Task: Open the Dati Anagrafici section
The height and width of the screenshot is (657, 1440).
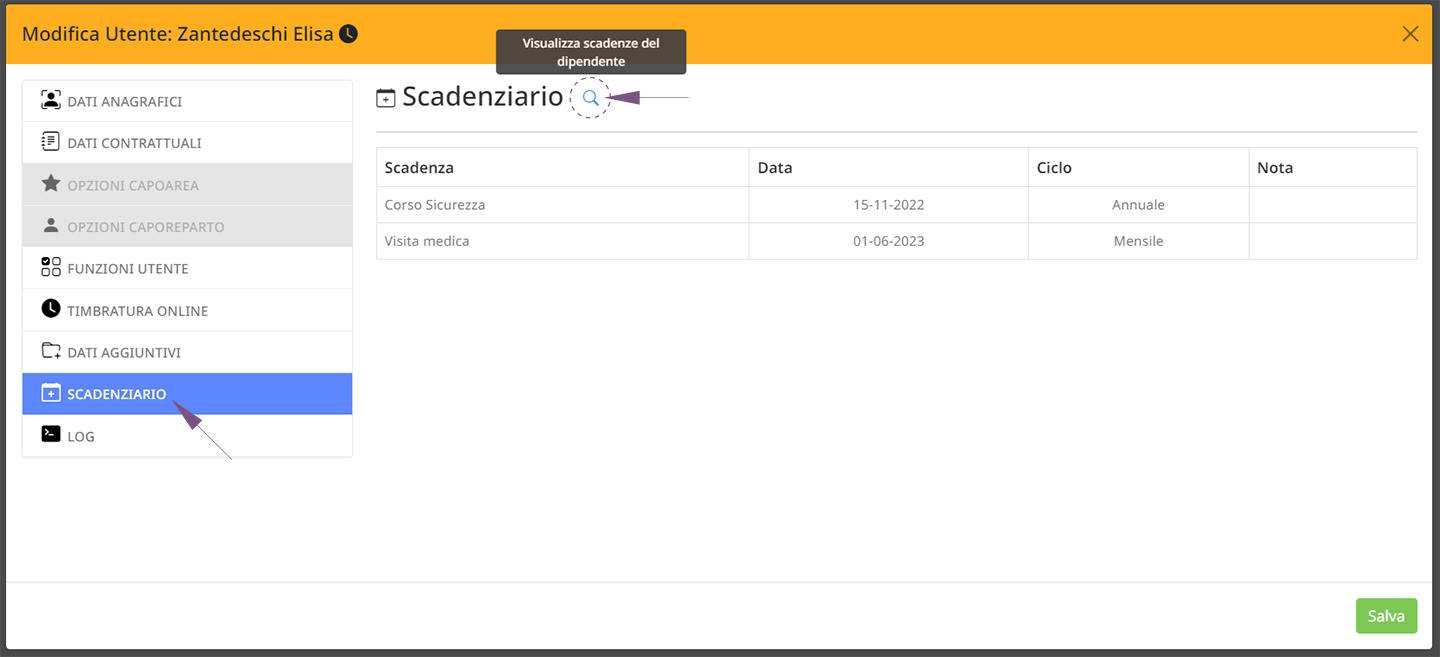Action: (188, 101)
